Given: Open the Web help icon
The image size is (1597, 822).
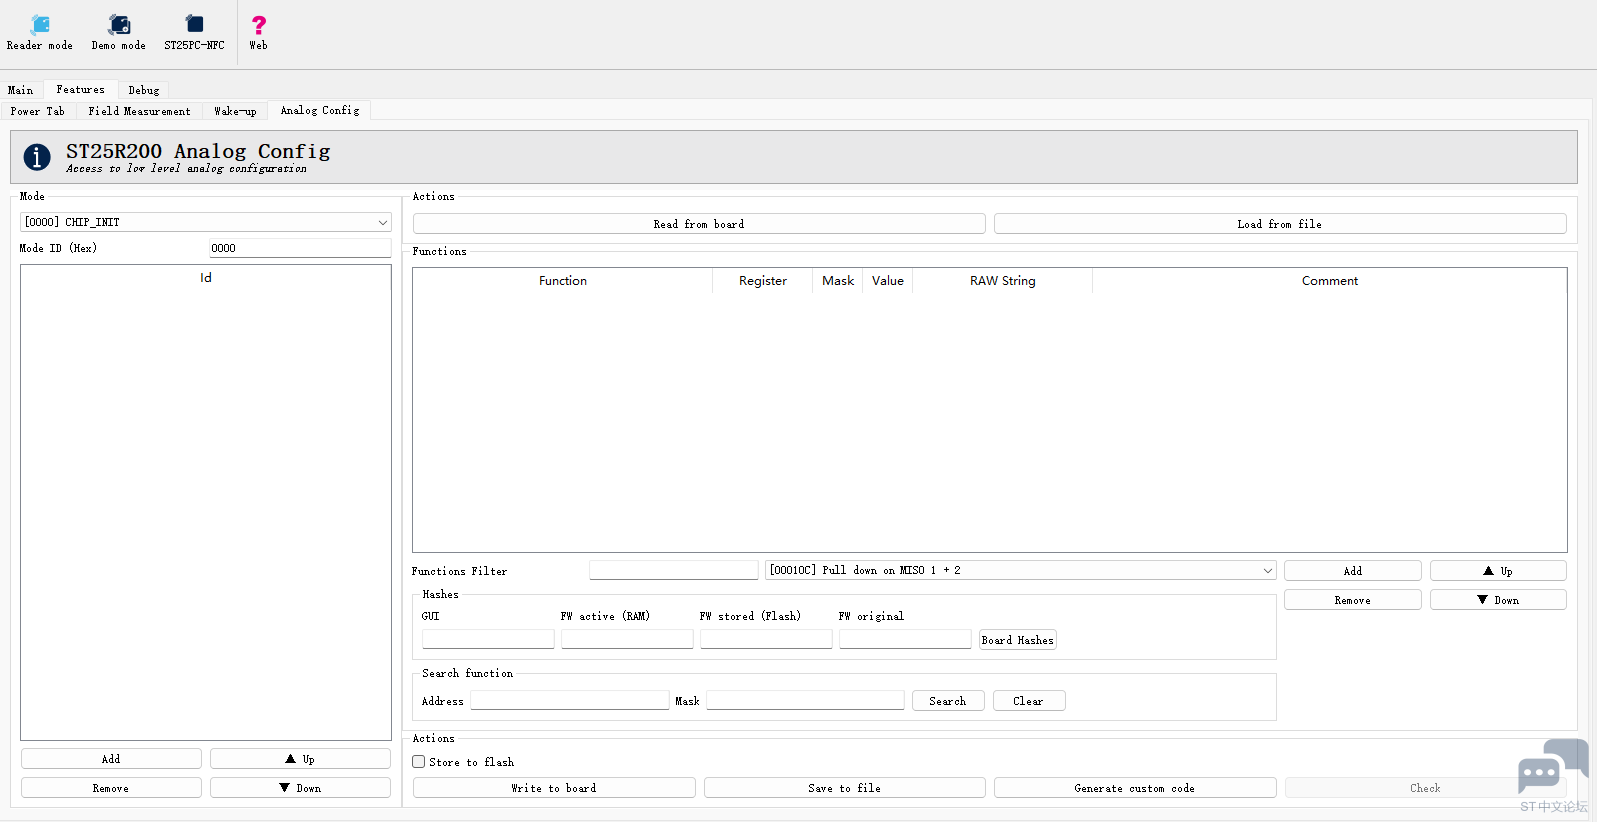Looking at the screenshot, I should [x=258, y=32].
